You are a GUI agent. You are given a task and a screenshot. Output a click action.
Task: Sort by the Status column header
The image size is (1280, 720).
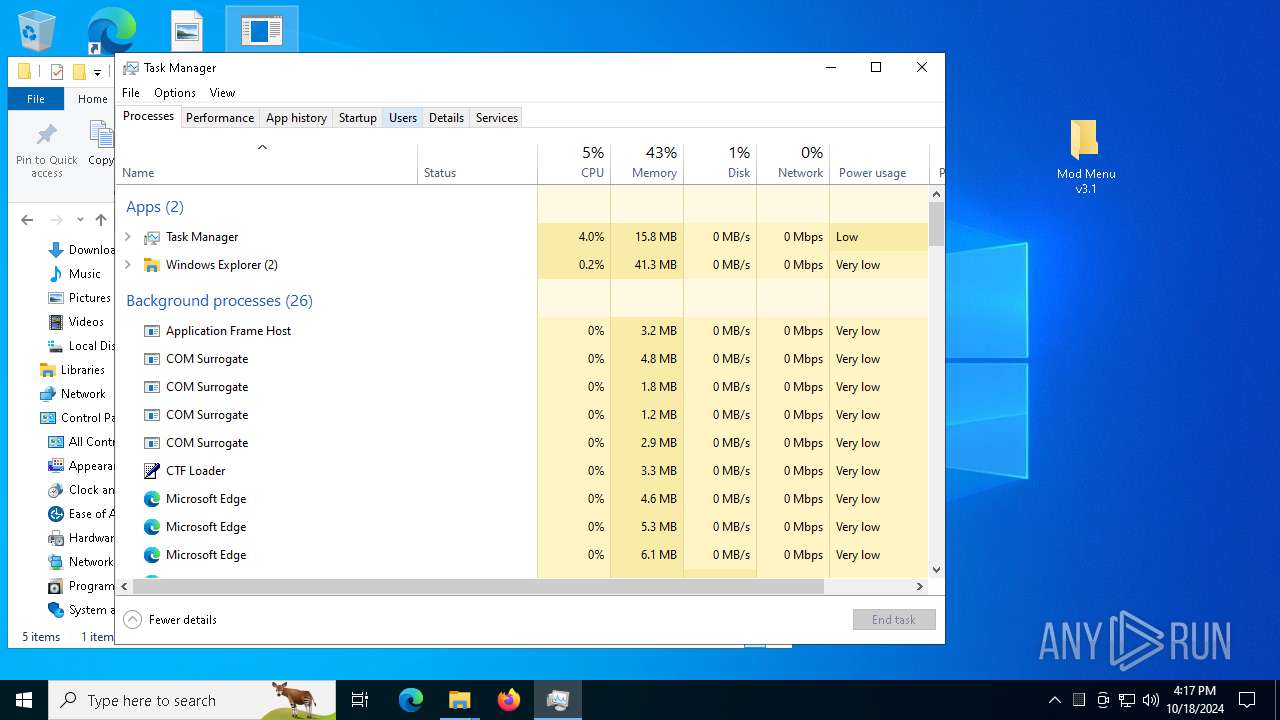478,164
